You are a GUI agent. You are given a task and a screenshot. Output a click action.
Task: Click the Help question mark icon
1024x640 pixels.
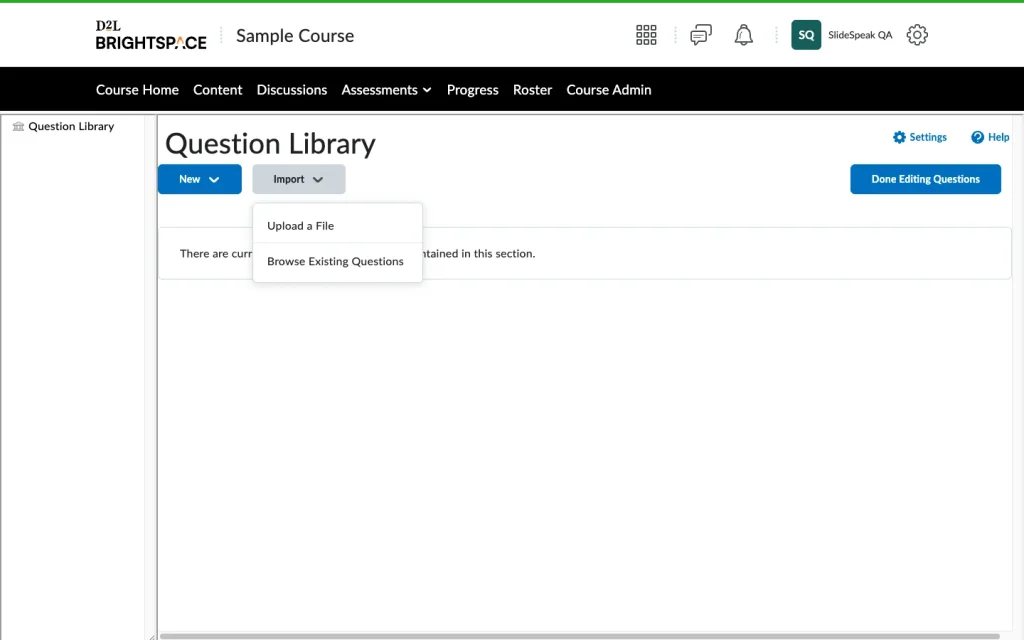977,137
